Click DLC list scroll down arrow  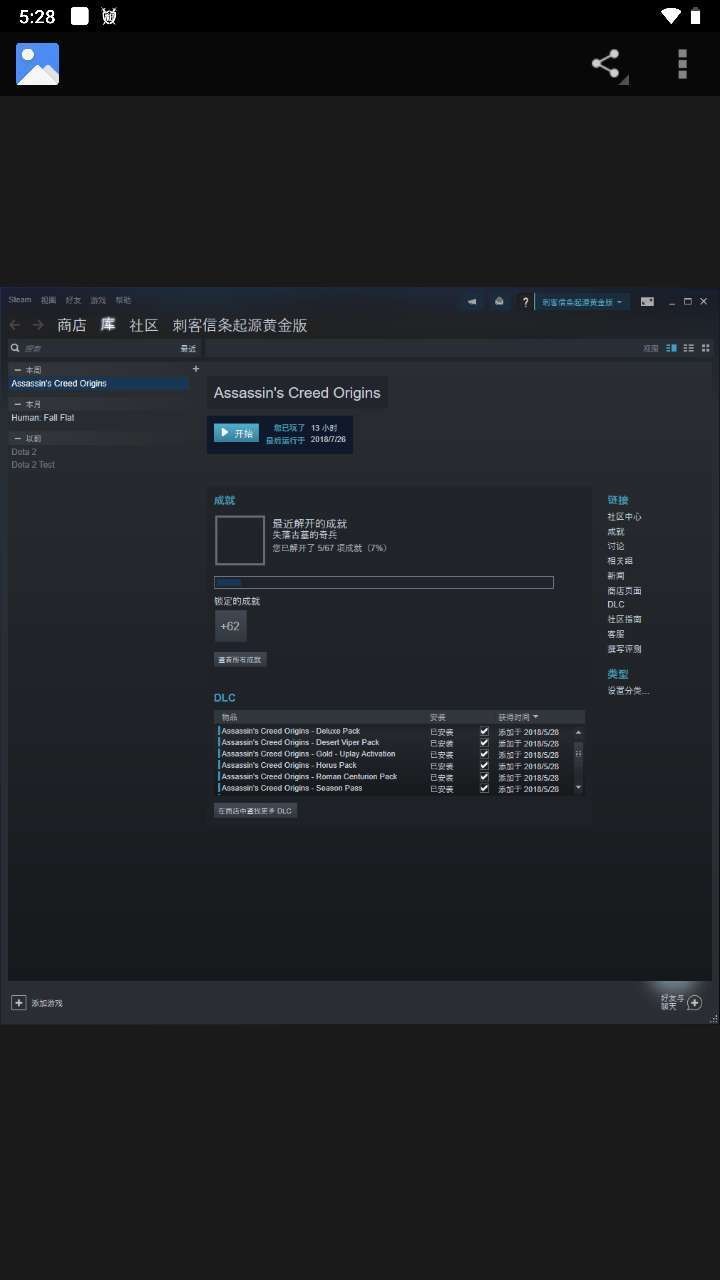click(578, 788)
